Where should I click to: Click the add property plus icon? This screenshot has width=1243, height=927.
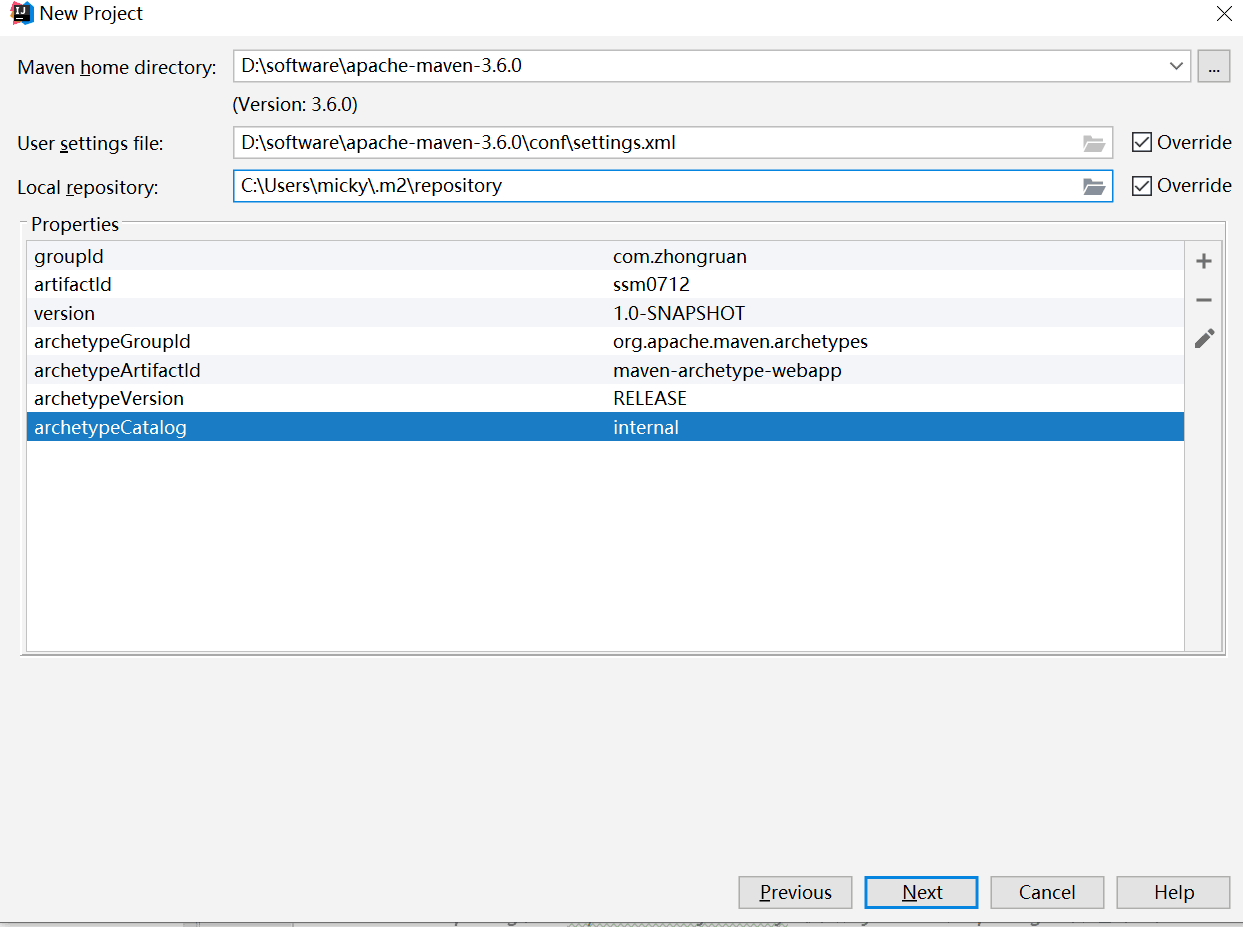tap(1204, 262)
